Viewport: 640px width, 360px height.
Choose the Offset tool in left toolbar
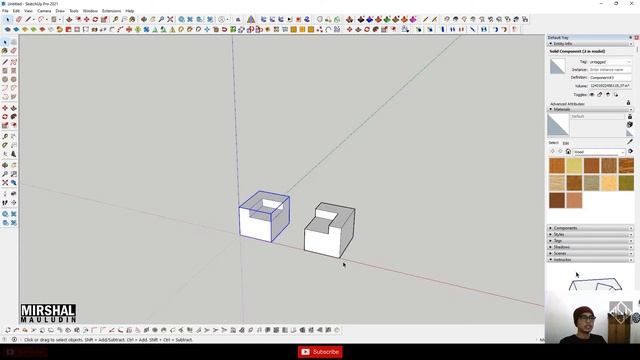(x=13, y=125)
